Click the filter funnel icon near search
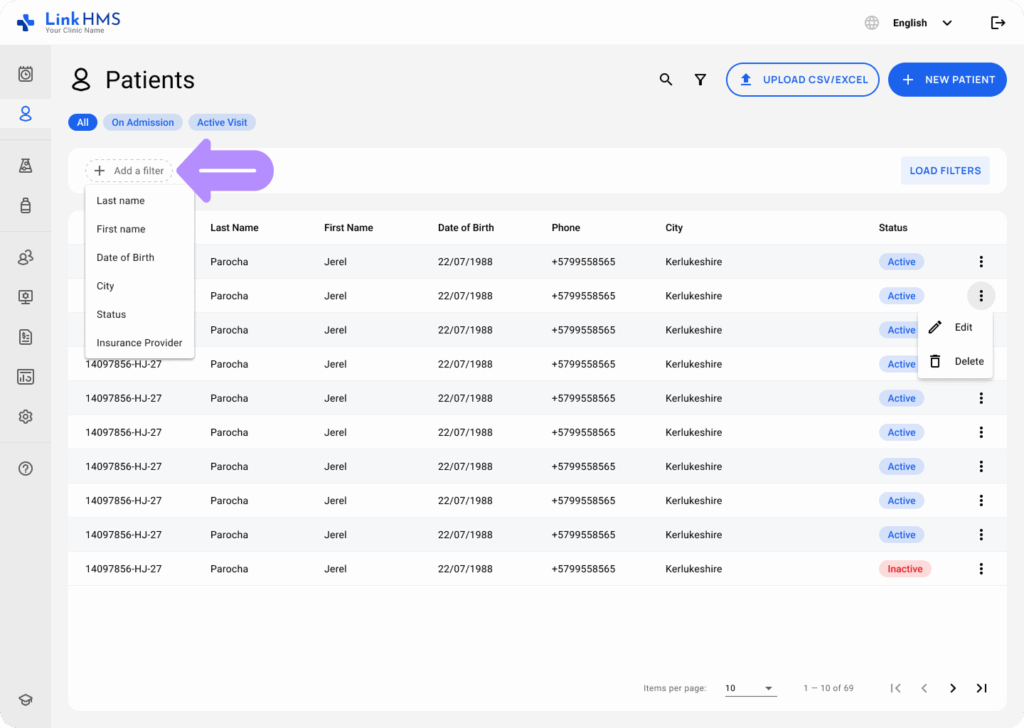 coord(700,79)
